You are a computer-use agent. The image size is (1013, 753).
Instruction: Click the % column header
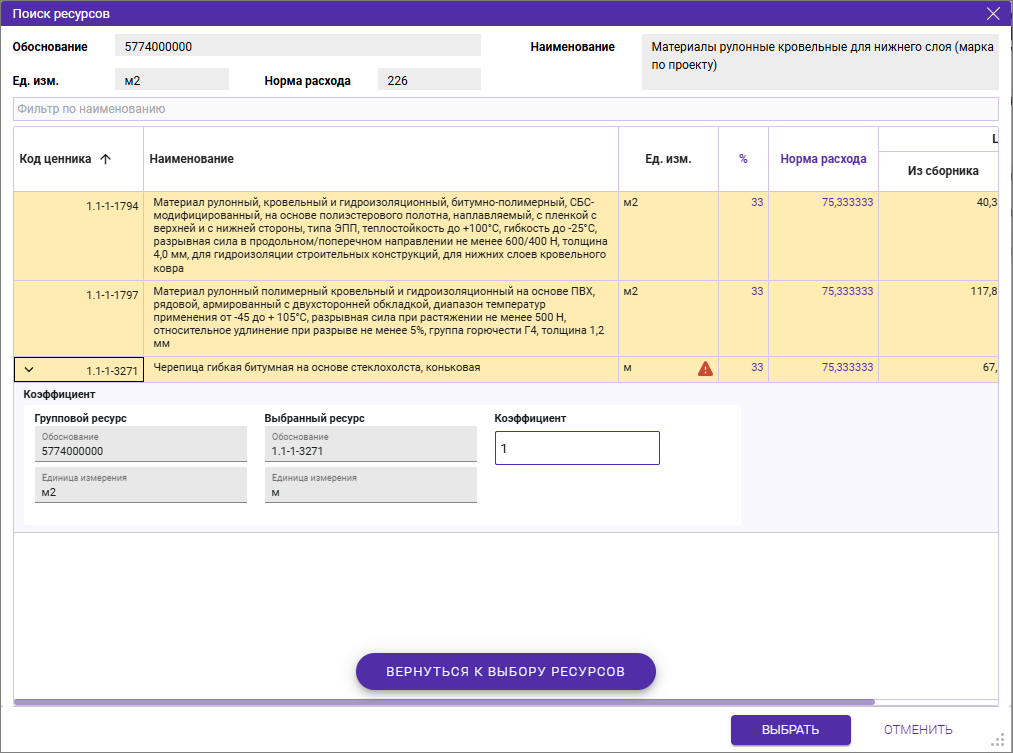click(x=743, y=159)
